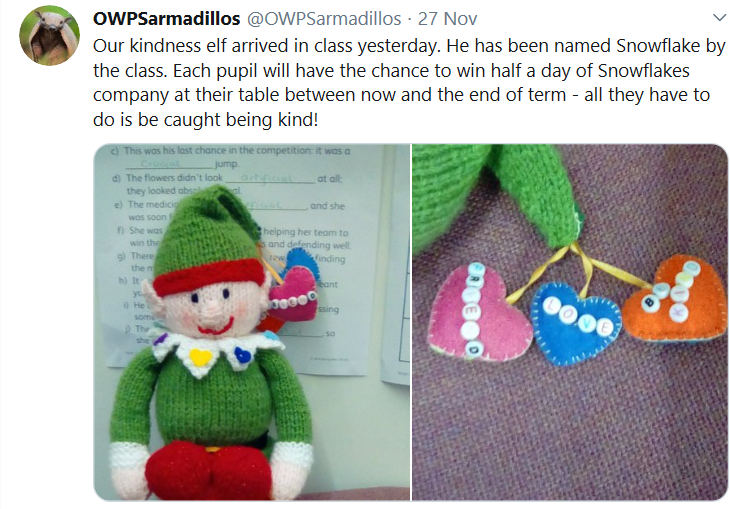The height and width of the screenshot is (509, 730).
Task: Expand the tweet options chevron
Action: click(719, 18)
